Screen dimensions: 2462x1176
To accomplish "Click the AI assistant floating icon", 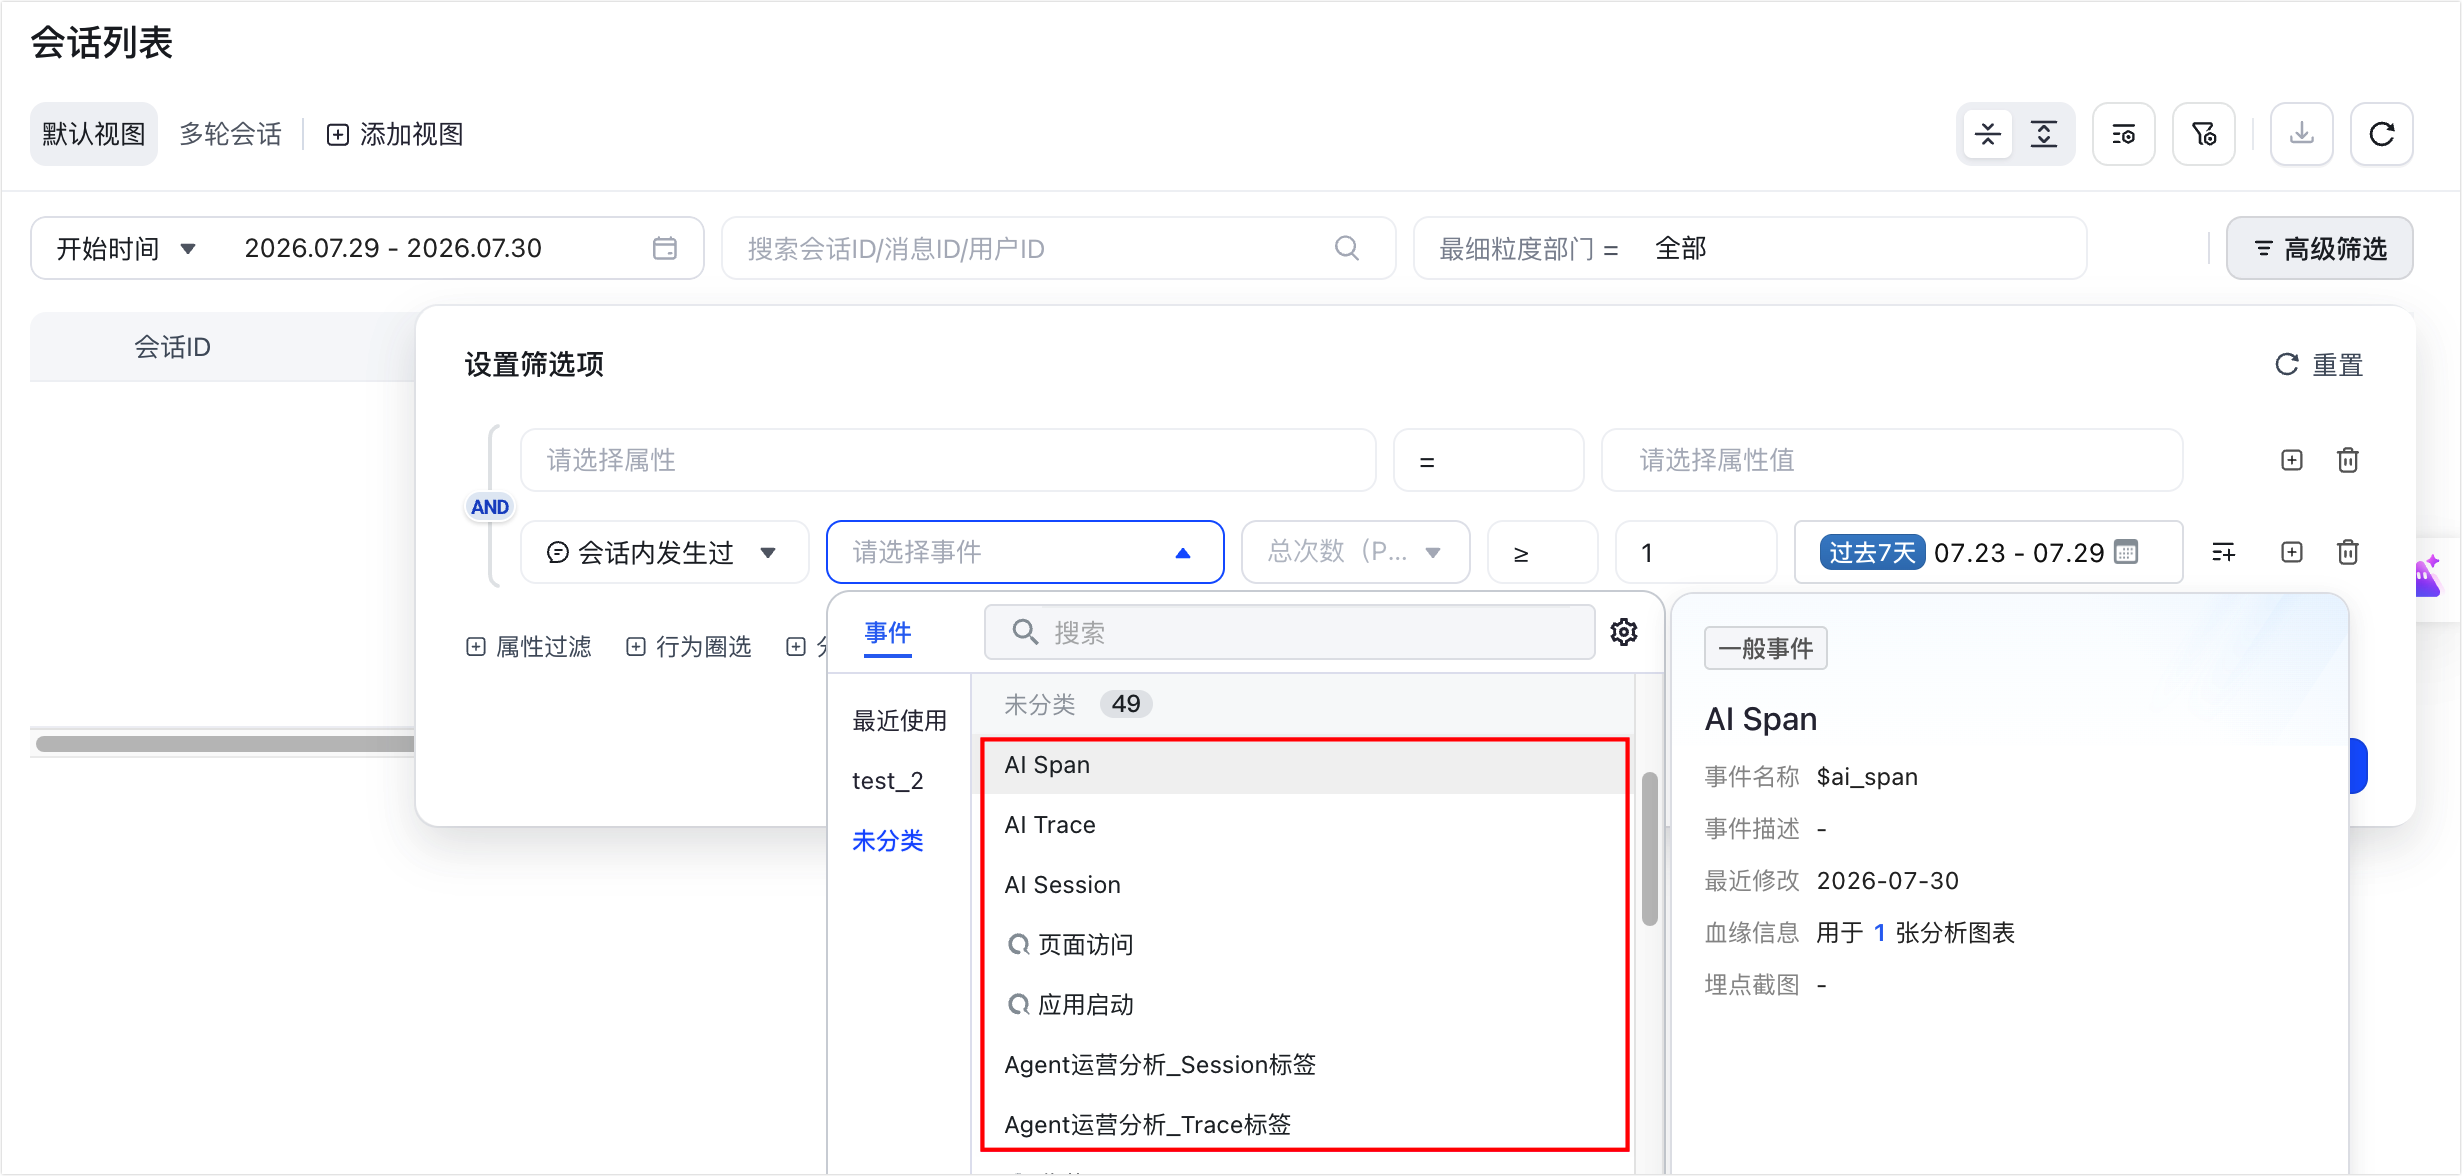I will click(x=2430, y=576).
